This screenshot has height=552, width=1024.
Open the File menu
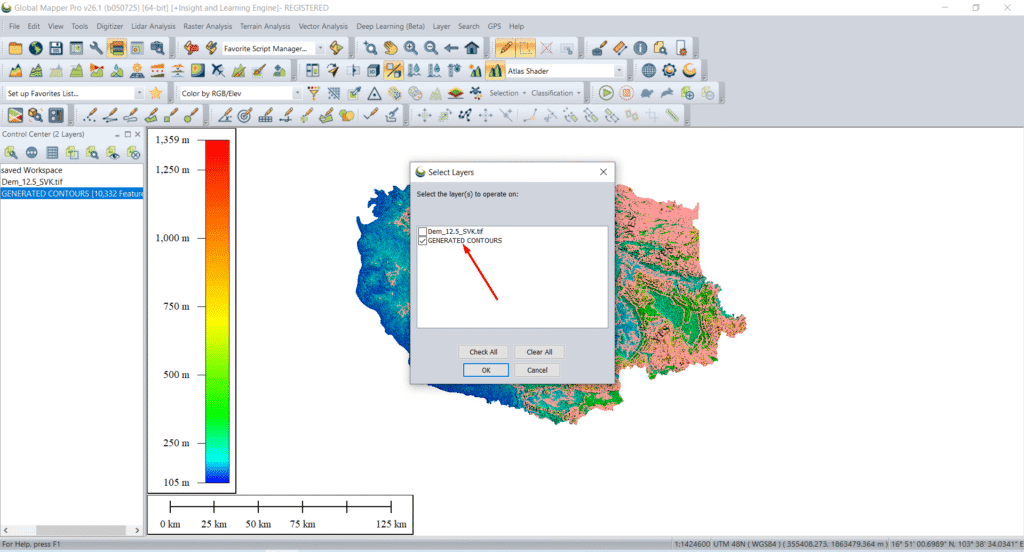(14, 26)
